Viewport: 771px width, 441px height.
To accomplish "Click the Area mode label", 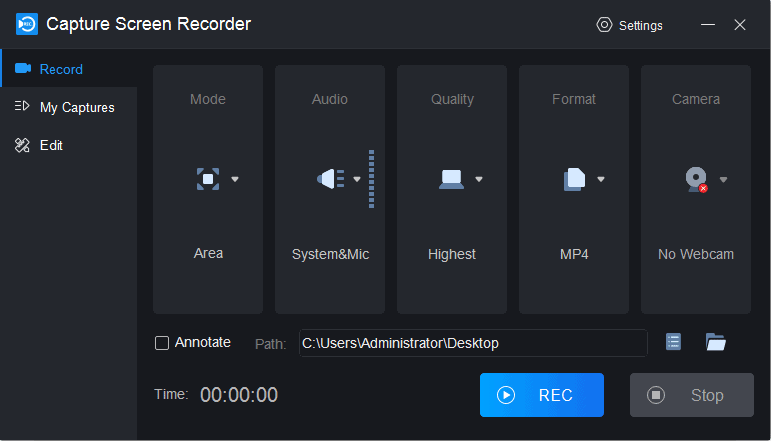I will click(208, 253).
